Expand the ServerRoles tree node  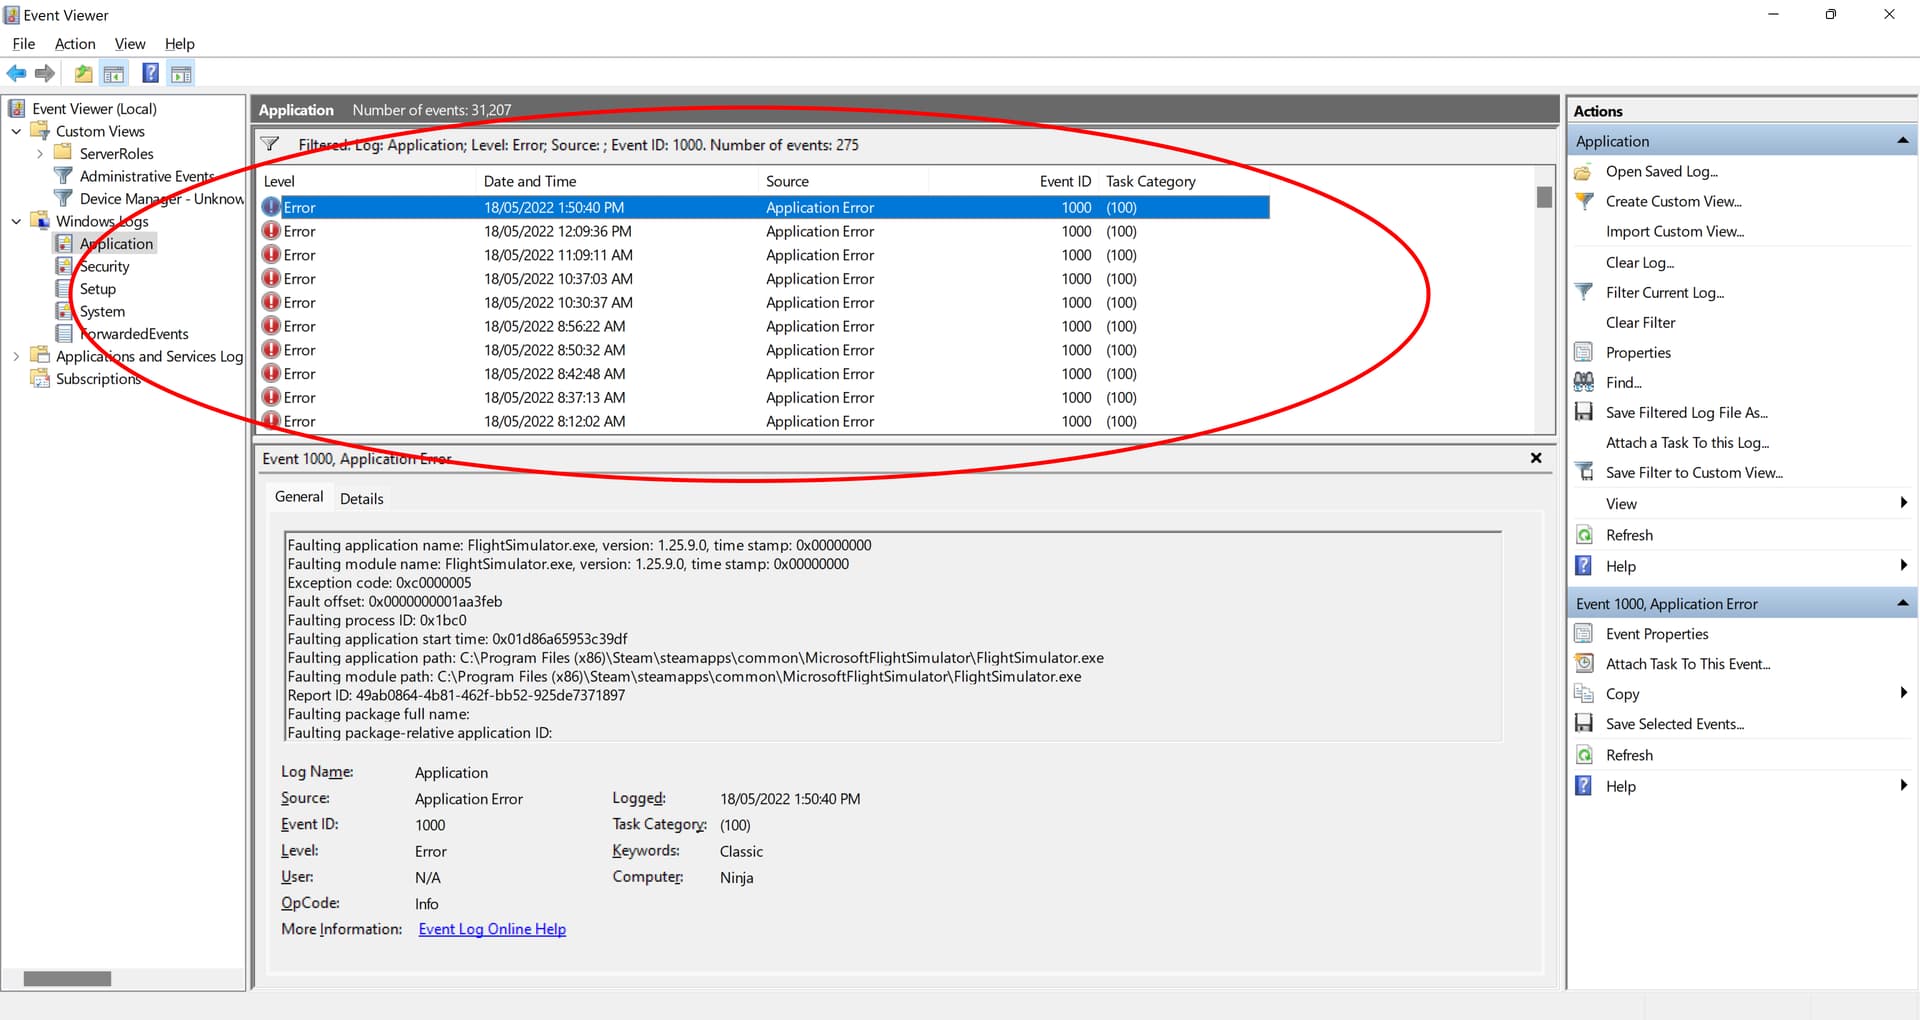(40, 154)
